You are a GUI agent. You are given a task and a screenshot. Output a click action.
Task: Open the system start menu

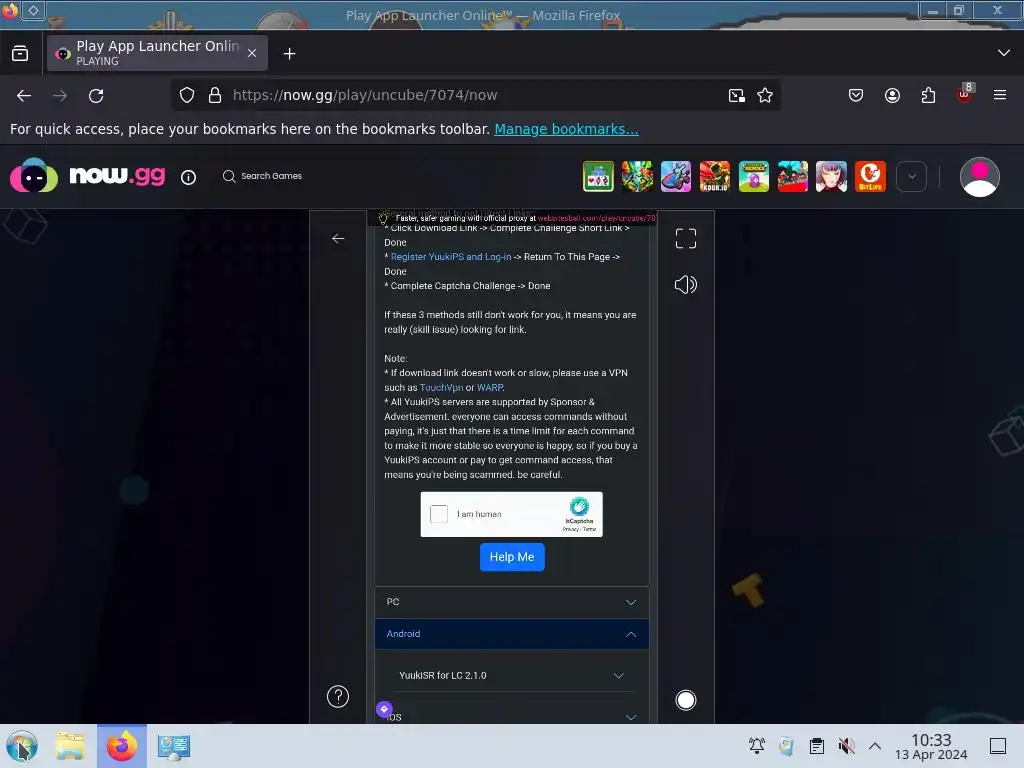click(x=22, y=746)
